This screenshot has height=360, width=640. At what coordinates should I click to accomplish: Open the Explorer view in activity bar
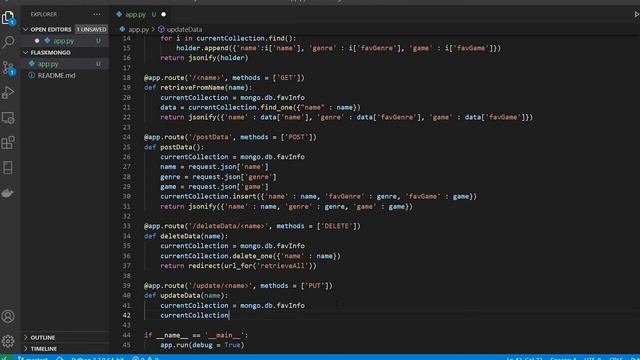coord(8,18)
